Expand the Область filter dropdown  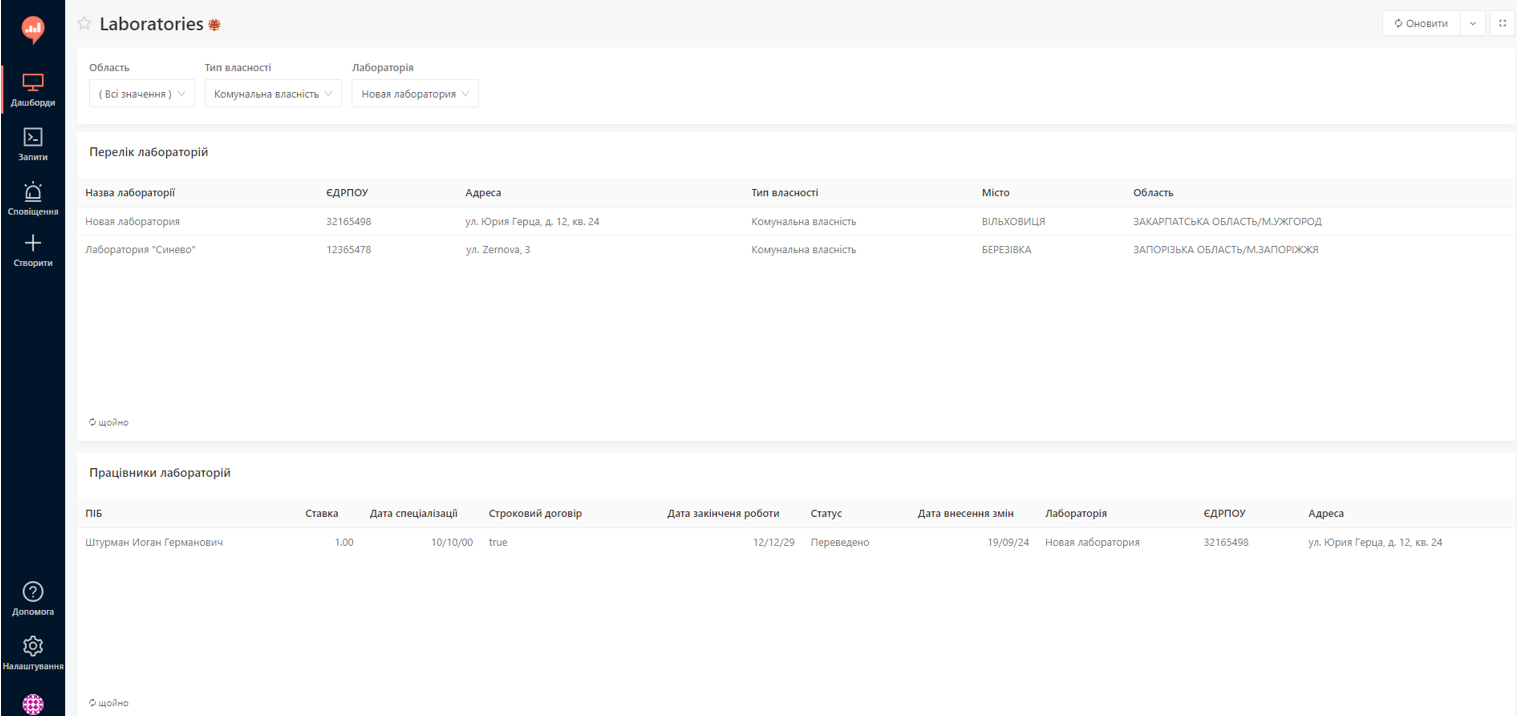point(142,94)
